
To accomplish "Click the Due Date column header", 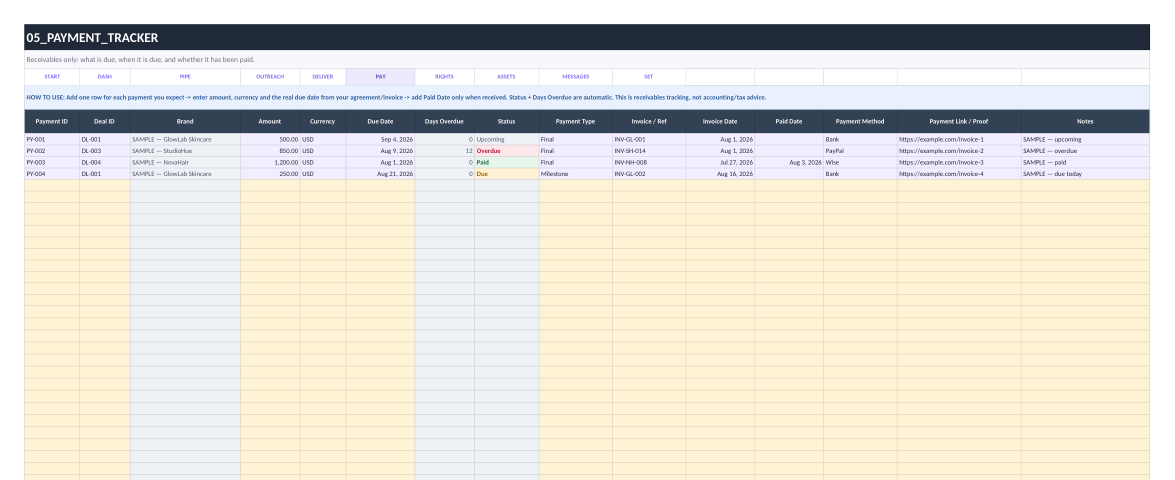I will click(381, 121).
